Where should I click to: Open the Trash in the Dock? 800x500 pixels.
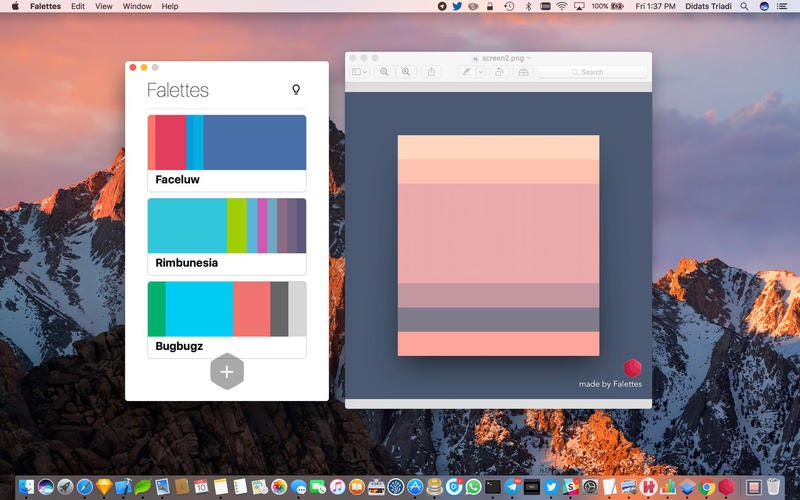click(773, 487)
